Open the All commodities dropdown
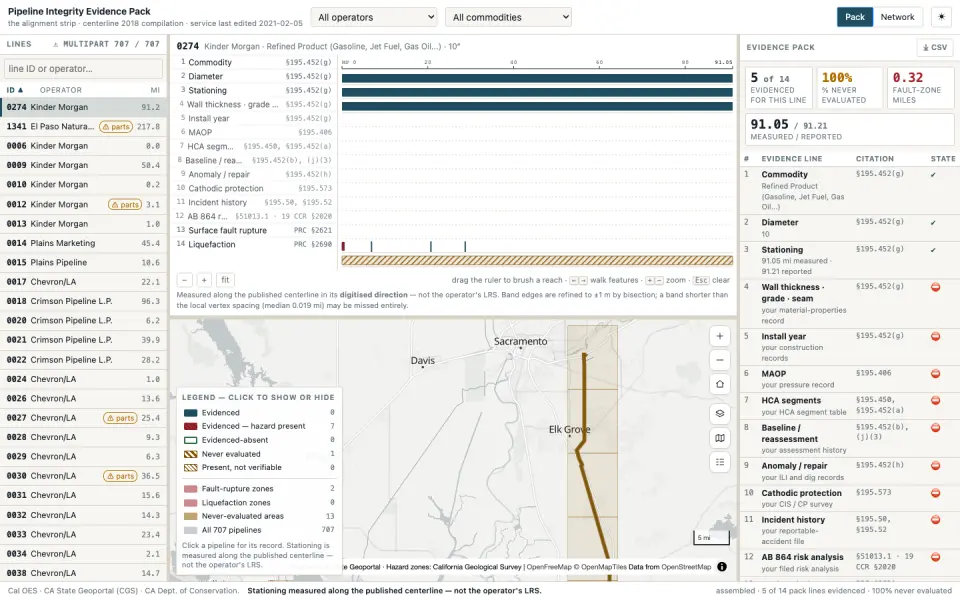 click(x=508, y=17)
